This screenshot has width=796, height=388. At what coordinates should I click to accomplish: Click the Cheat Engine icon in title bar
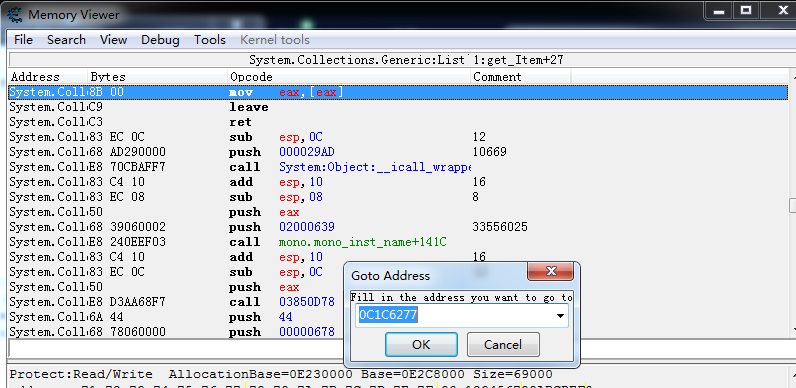point(15,15)
